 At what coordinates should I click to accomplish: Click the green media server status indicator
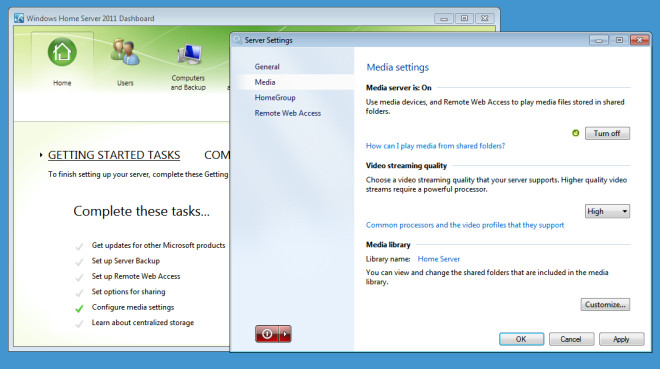575,133
